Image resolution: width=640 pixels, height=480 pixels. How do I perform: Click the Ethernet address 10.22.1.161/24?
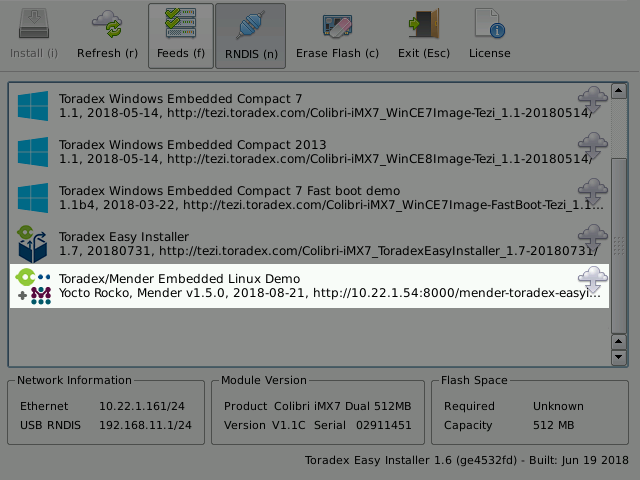coord(142,406)
